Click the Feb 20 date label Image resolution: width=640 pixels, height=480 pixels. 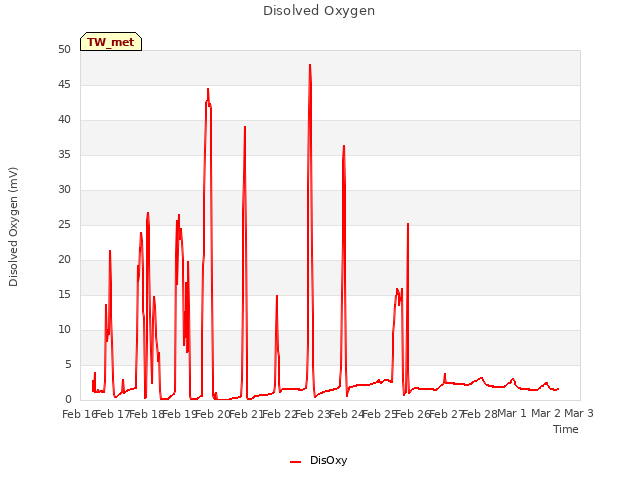(213, 414)
